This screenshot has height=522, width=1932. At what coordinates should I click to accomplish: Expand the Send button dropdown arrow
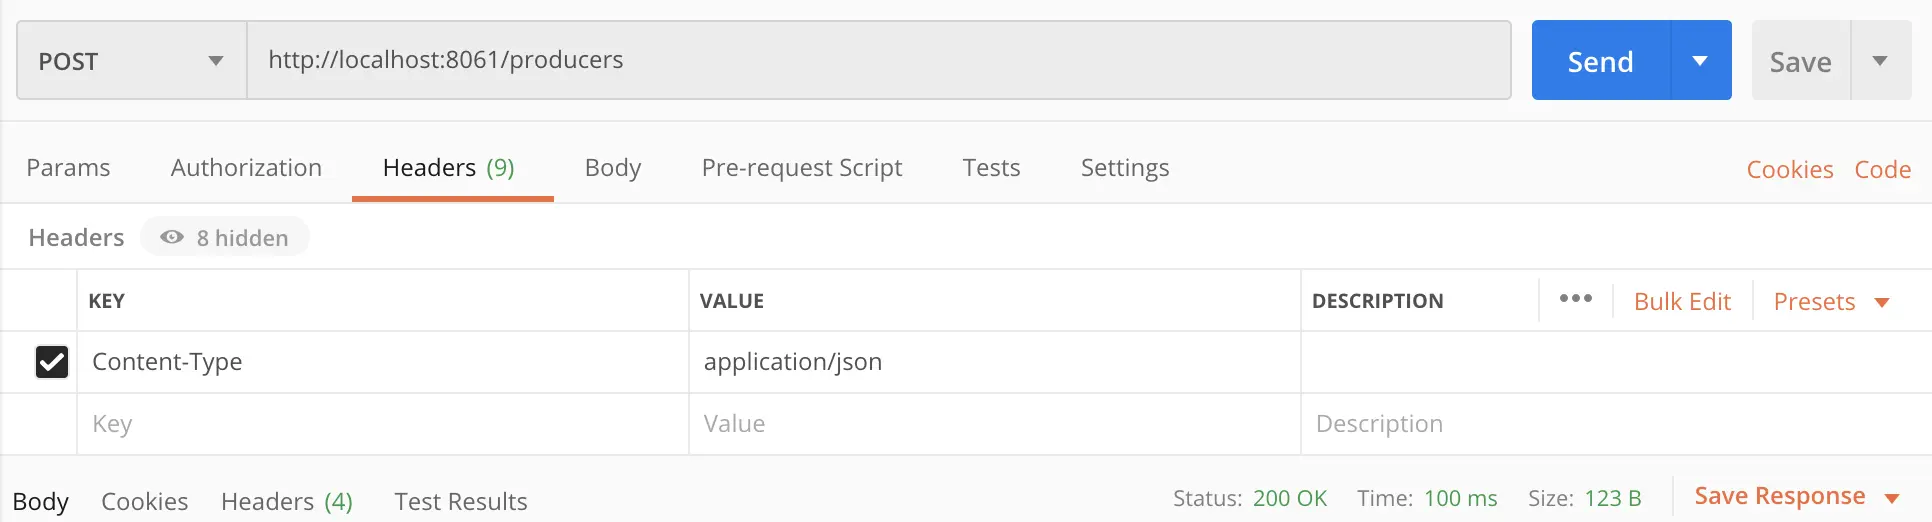point(1700,61)
